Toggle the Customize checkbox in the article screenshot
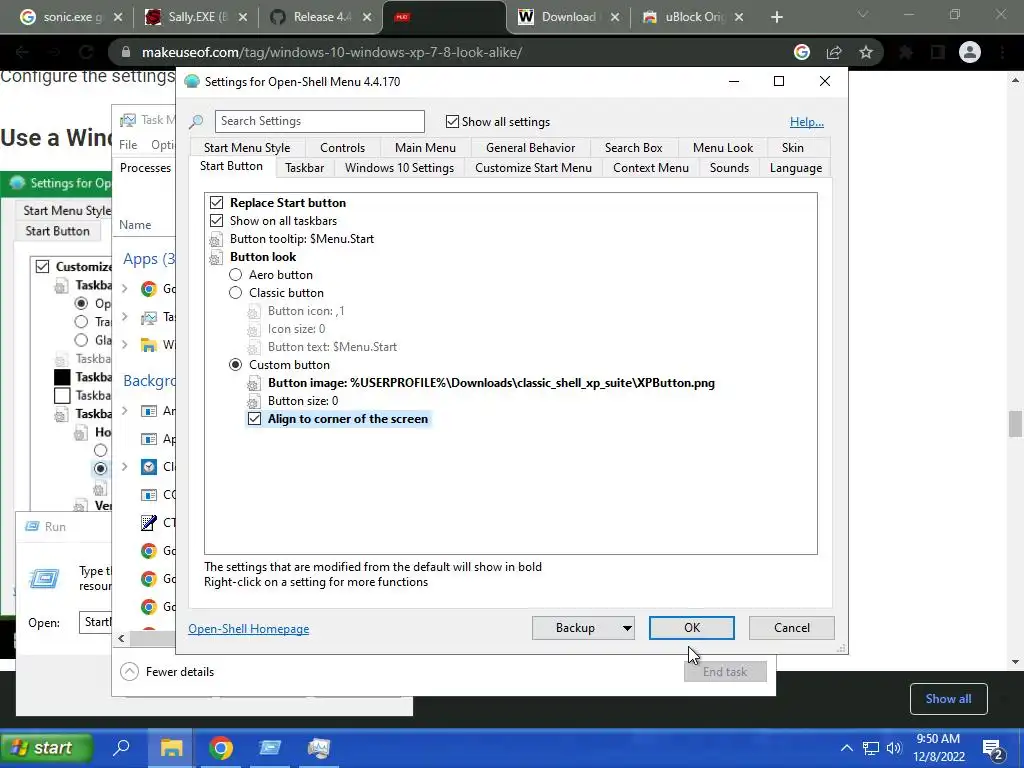The image size is (1024, 768). (x=42, y=266)
